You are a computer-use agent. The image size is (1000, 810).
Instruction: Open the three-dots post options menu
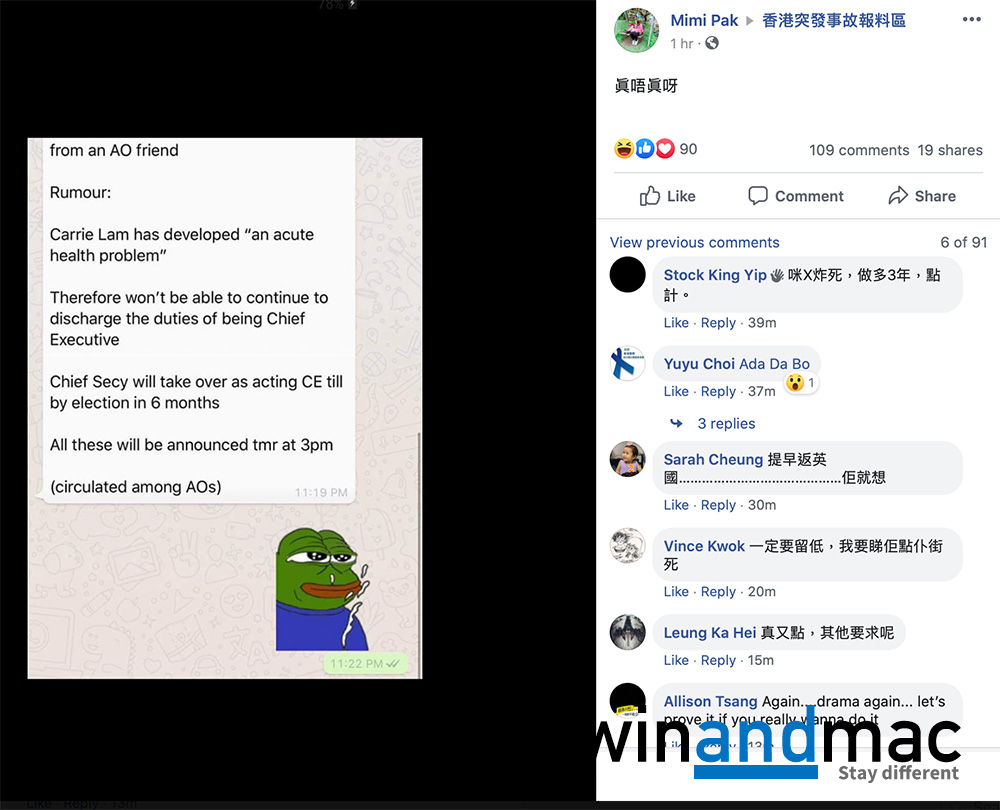pyautogui.click(x=971, y=19)
